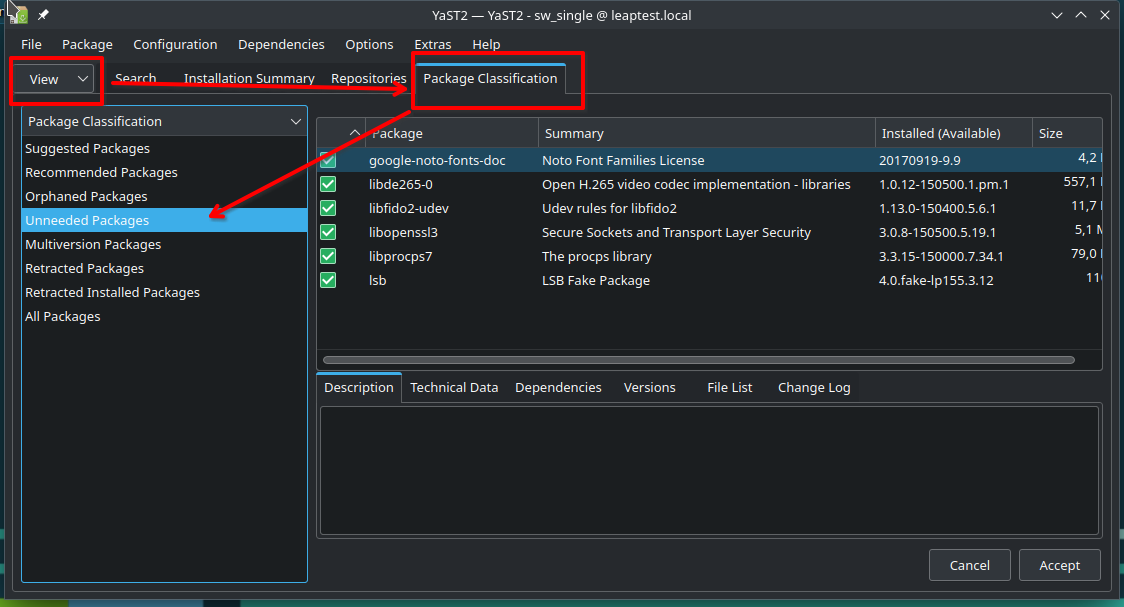Click the YaST app icon in the title bar
The image size is (1124, 607).
[x=16, y=13]
